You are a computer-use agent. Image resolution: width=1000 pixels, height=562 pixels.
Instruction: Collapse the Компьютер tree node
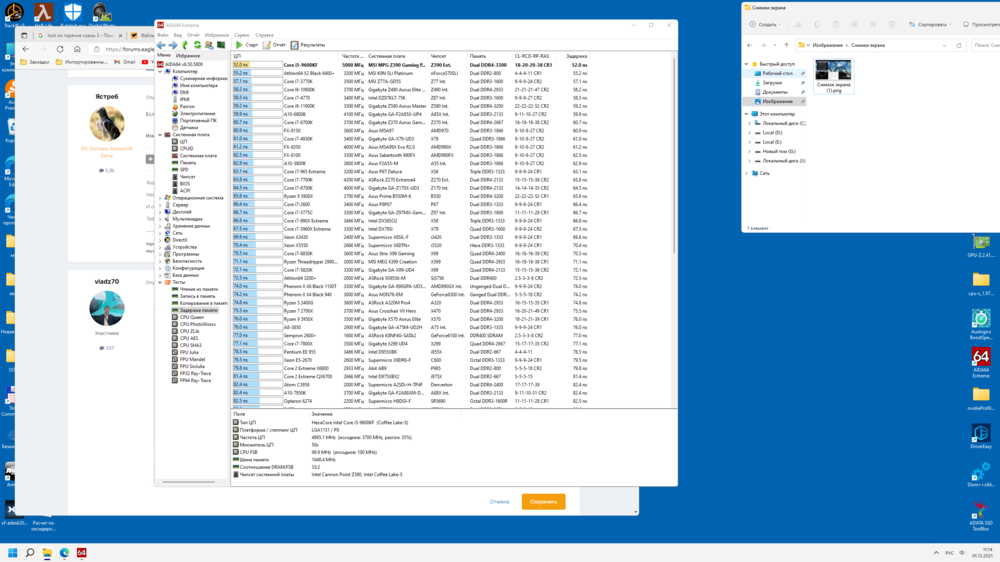pos(160,71)
